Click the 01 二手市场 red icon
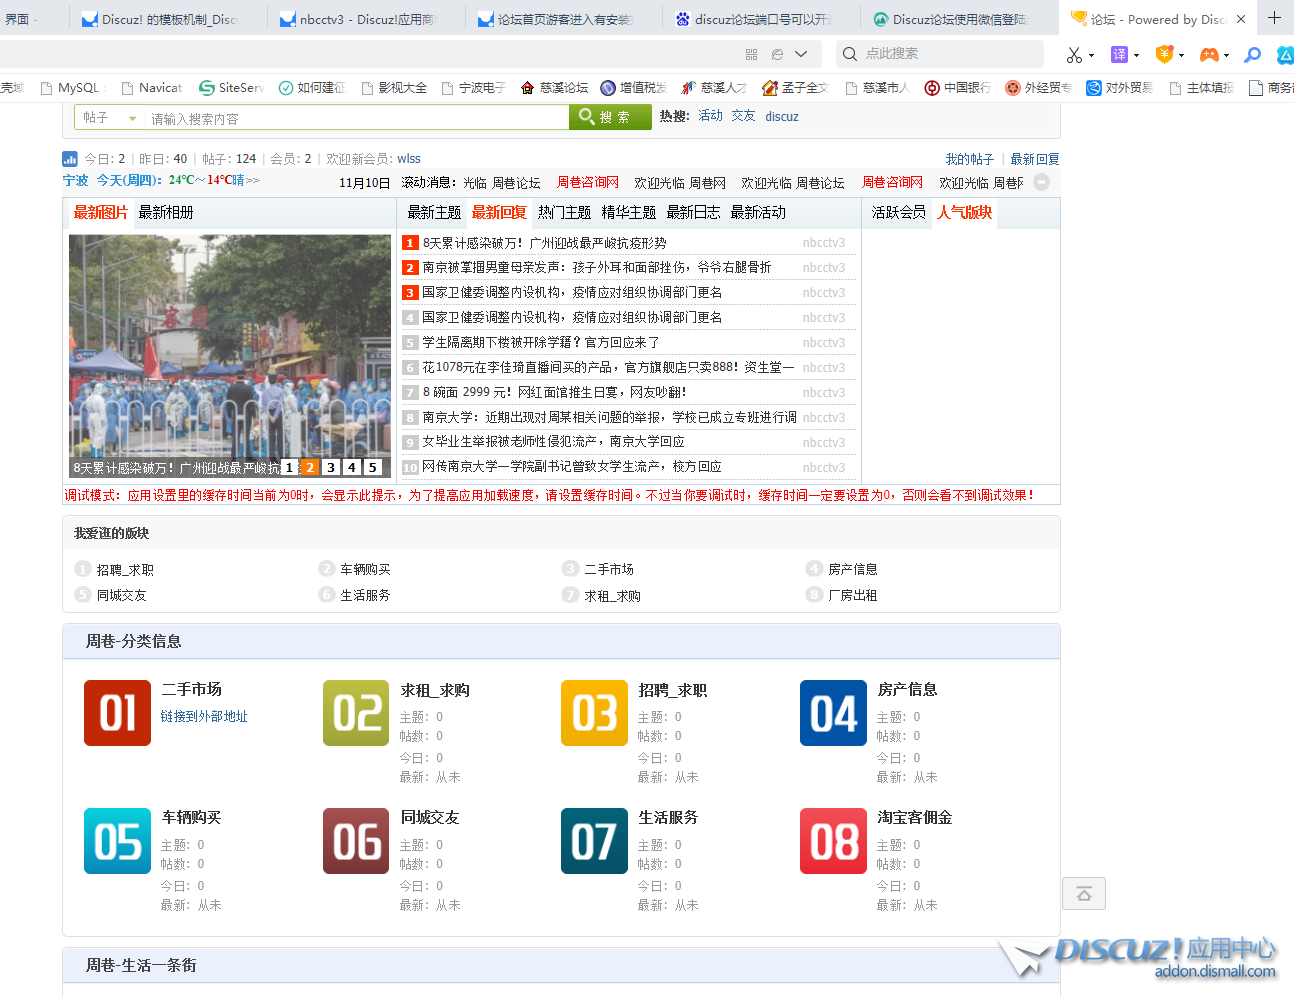1294x997 pixels. click(117, 713)
